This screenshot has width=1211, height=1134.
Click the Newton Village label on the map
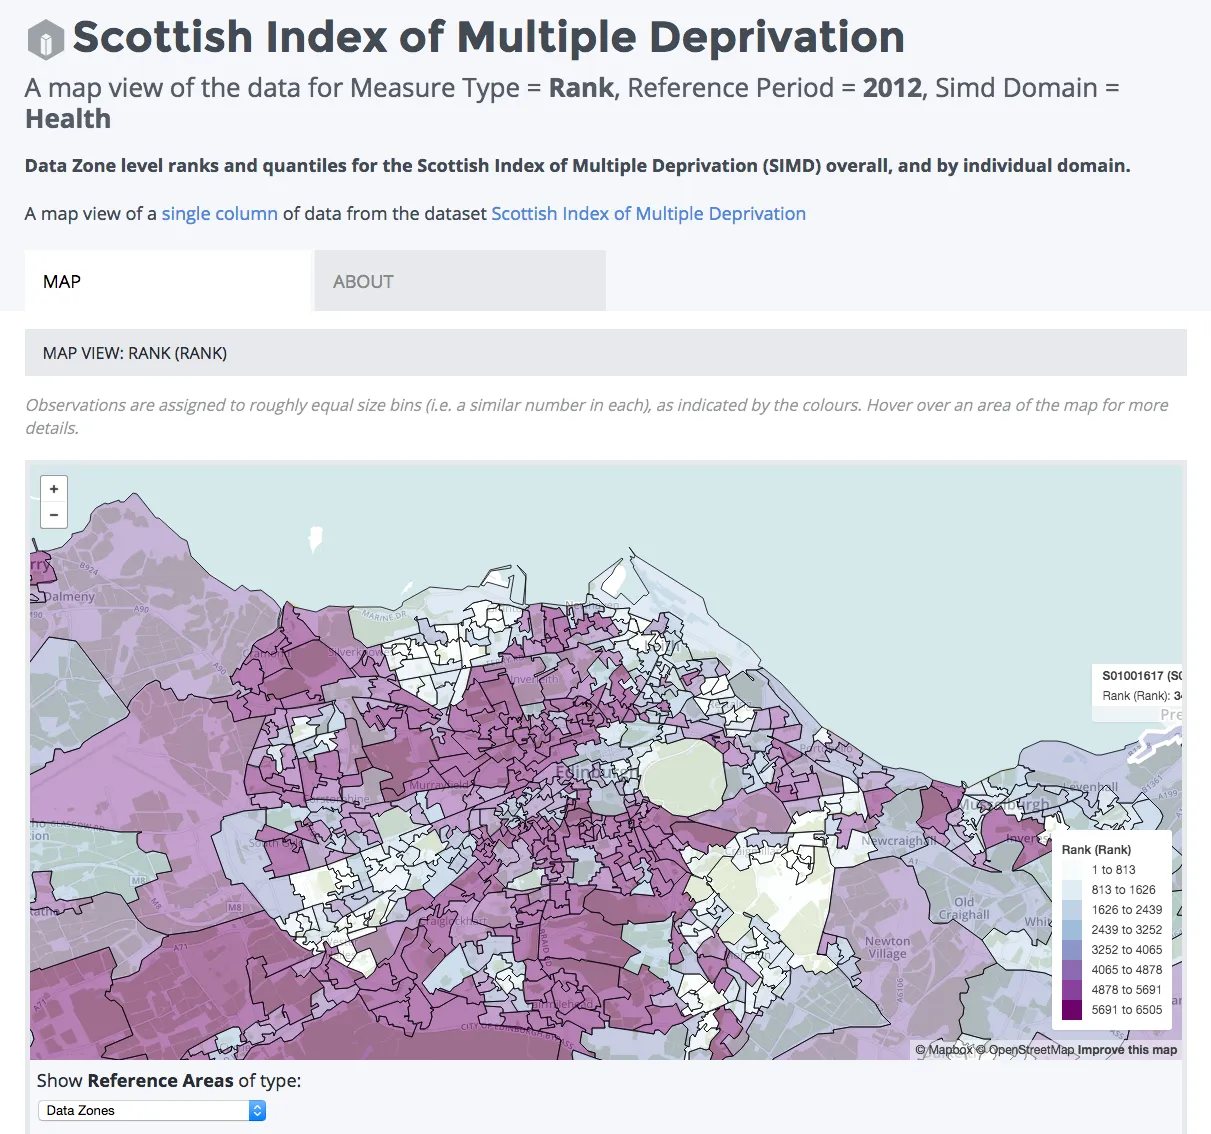[888, 947]
